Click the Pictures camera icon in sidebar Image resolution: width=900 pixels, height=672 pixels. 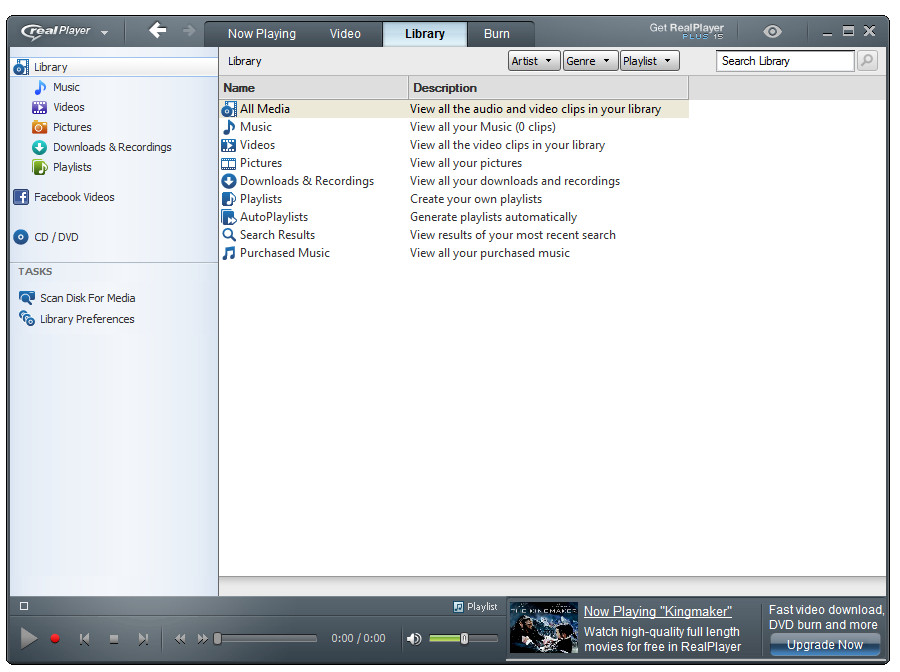coord(40,127)
